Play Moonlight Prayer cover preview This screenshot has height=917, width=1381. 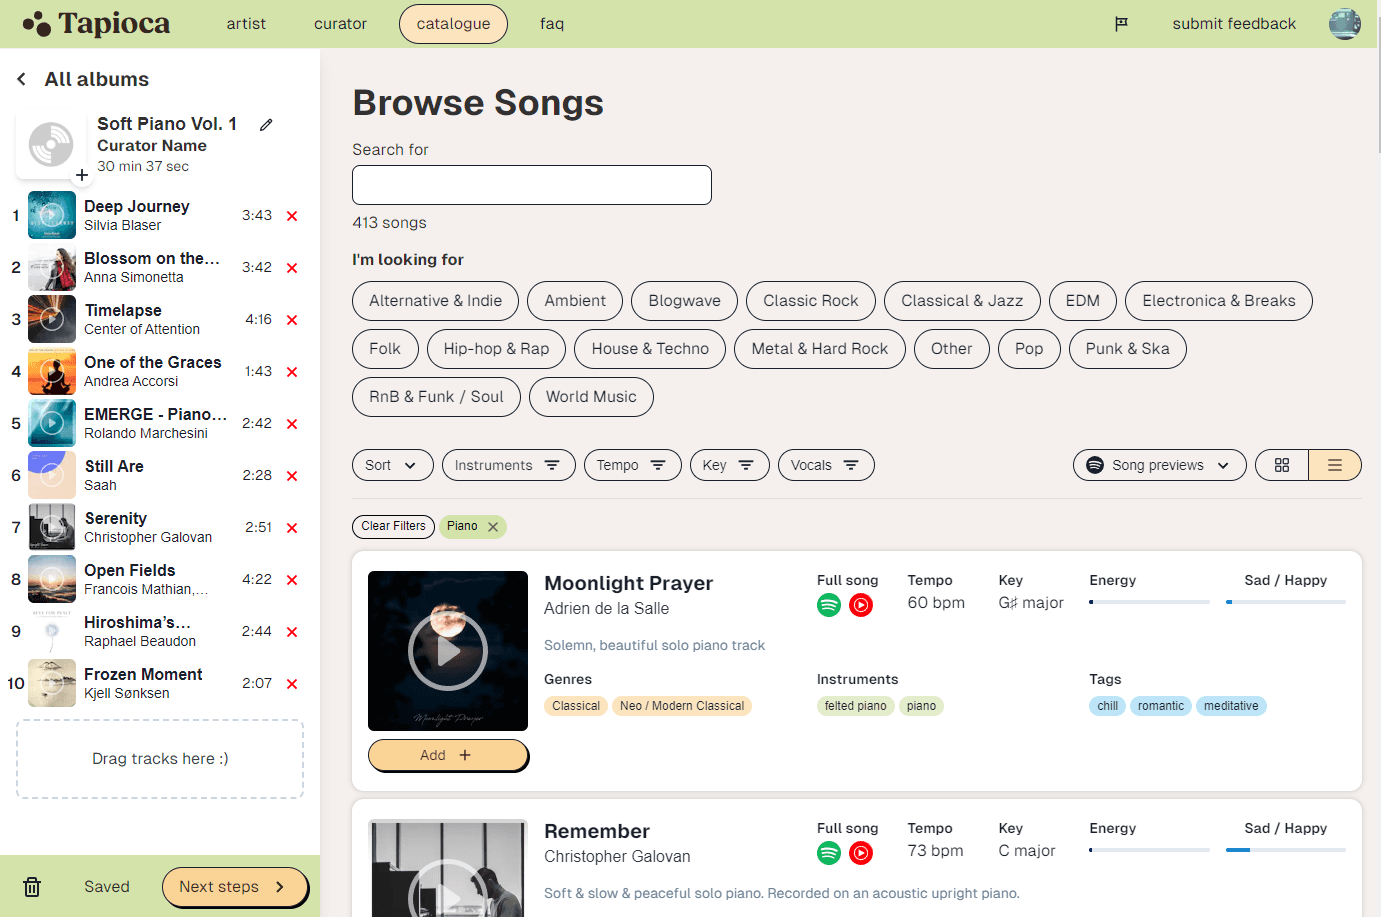pyautogui.click(x=448, y=651)
